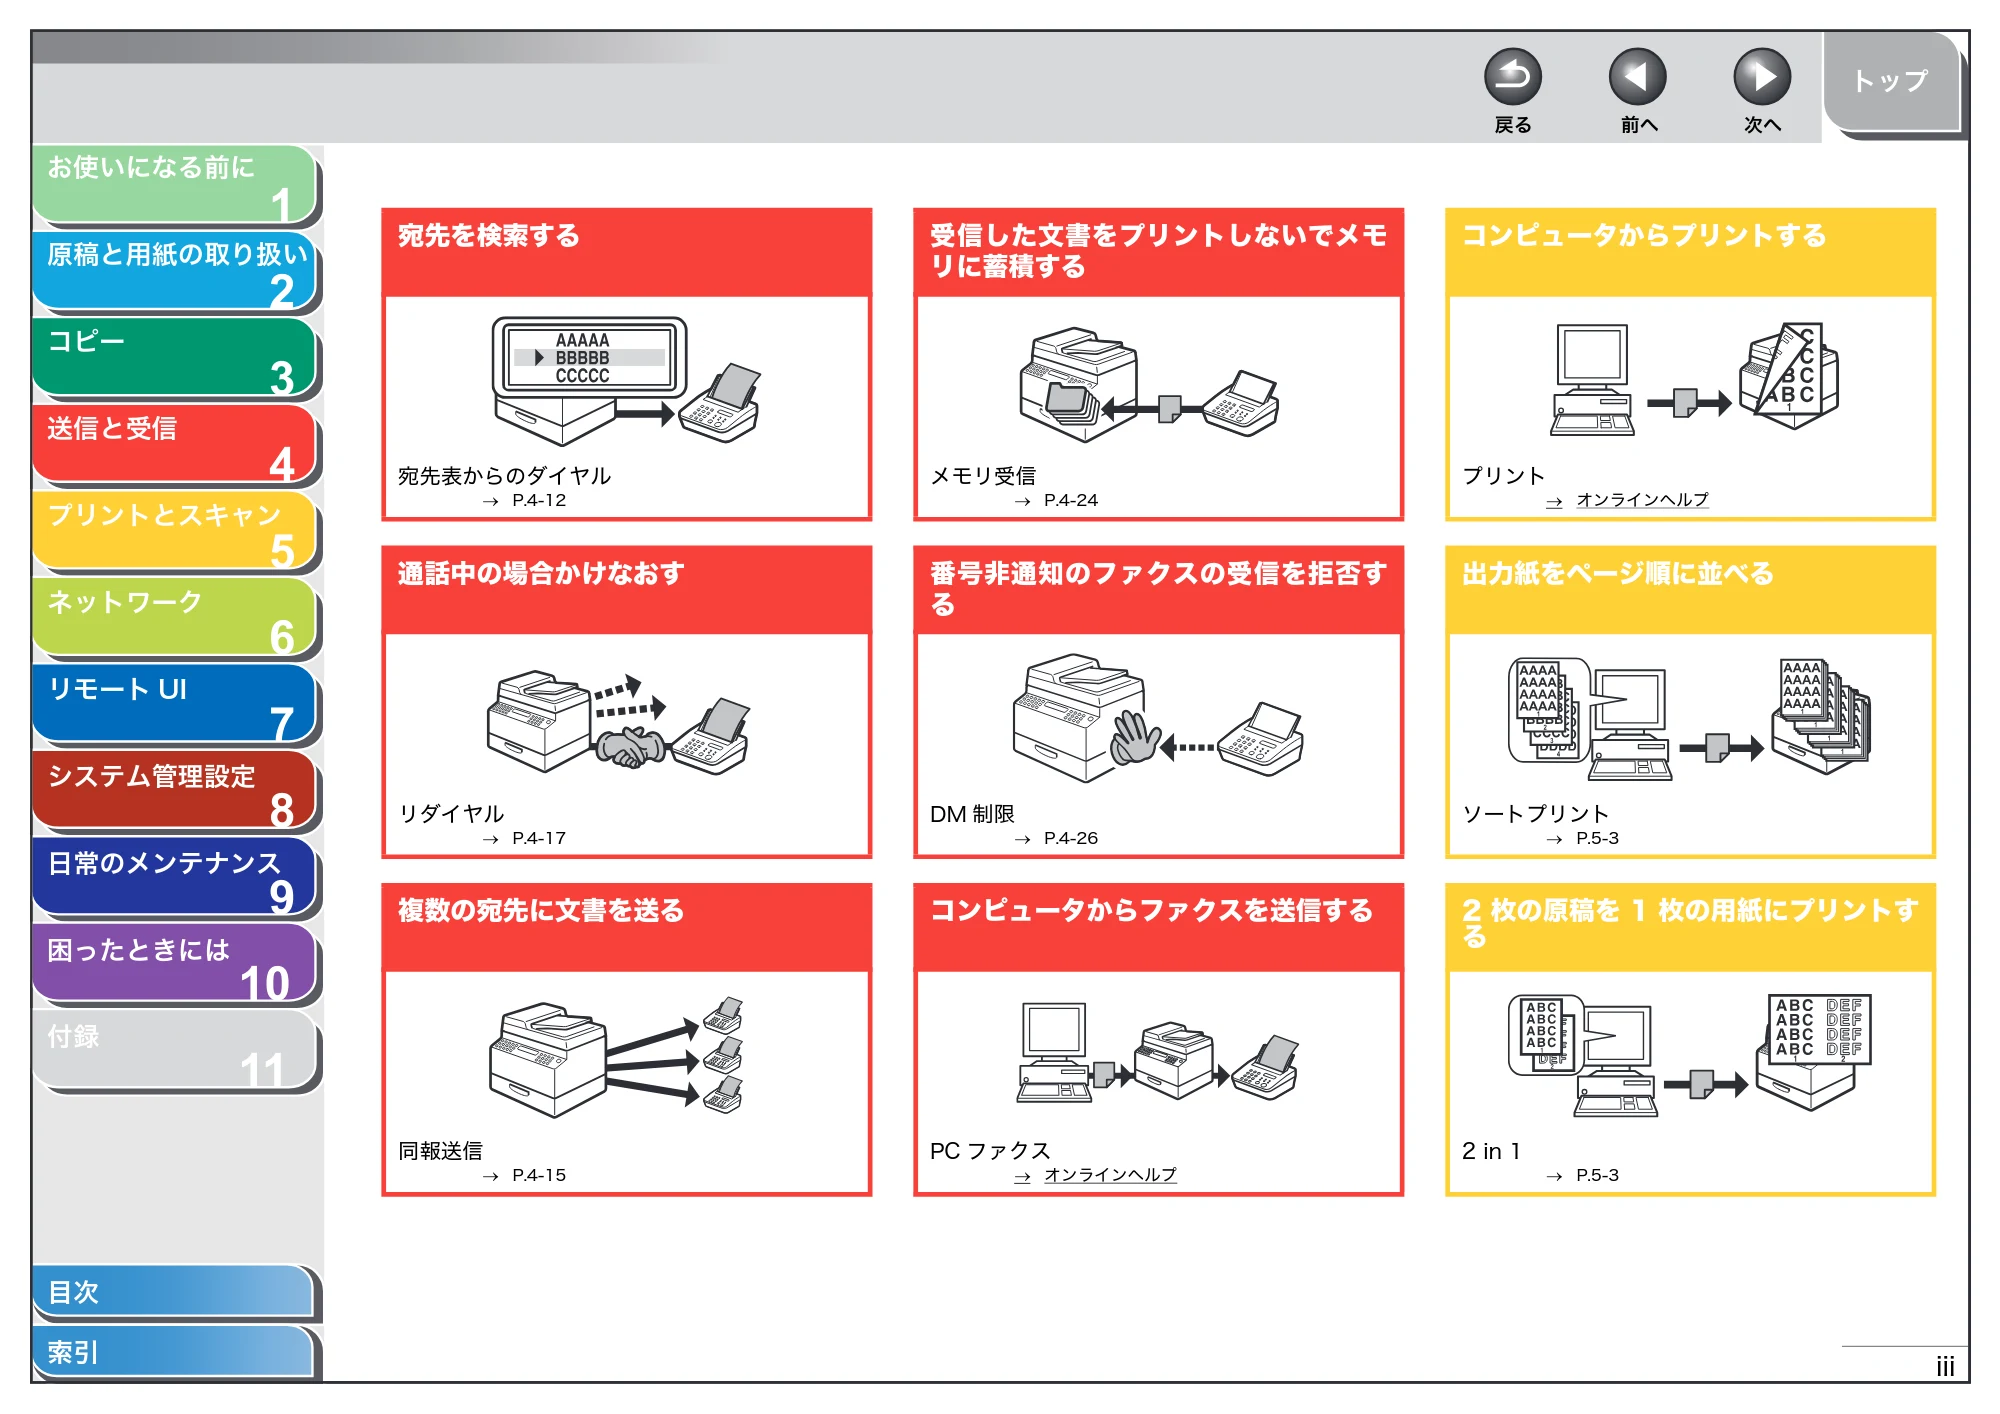
Task: Click the 通話中の場合かけなおす red header
Action: (x=627, y=590)
